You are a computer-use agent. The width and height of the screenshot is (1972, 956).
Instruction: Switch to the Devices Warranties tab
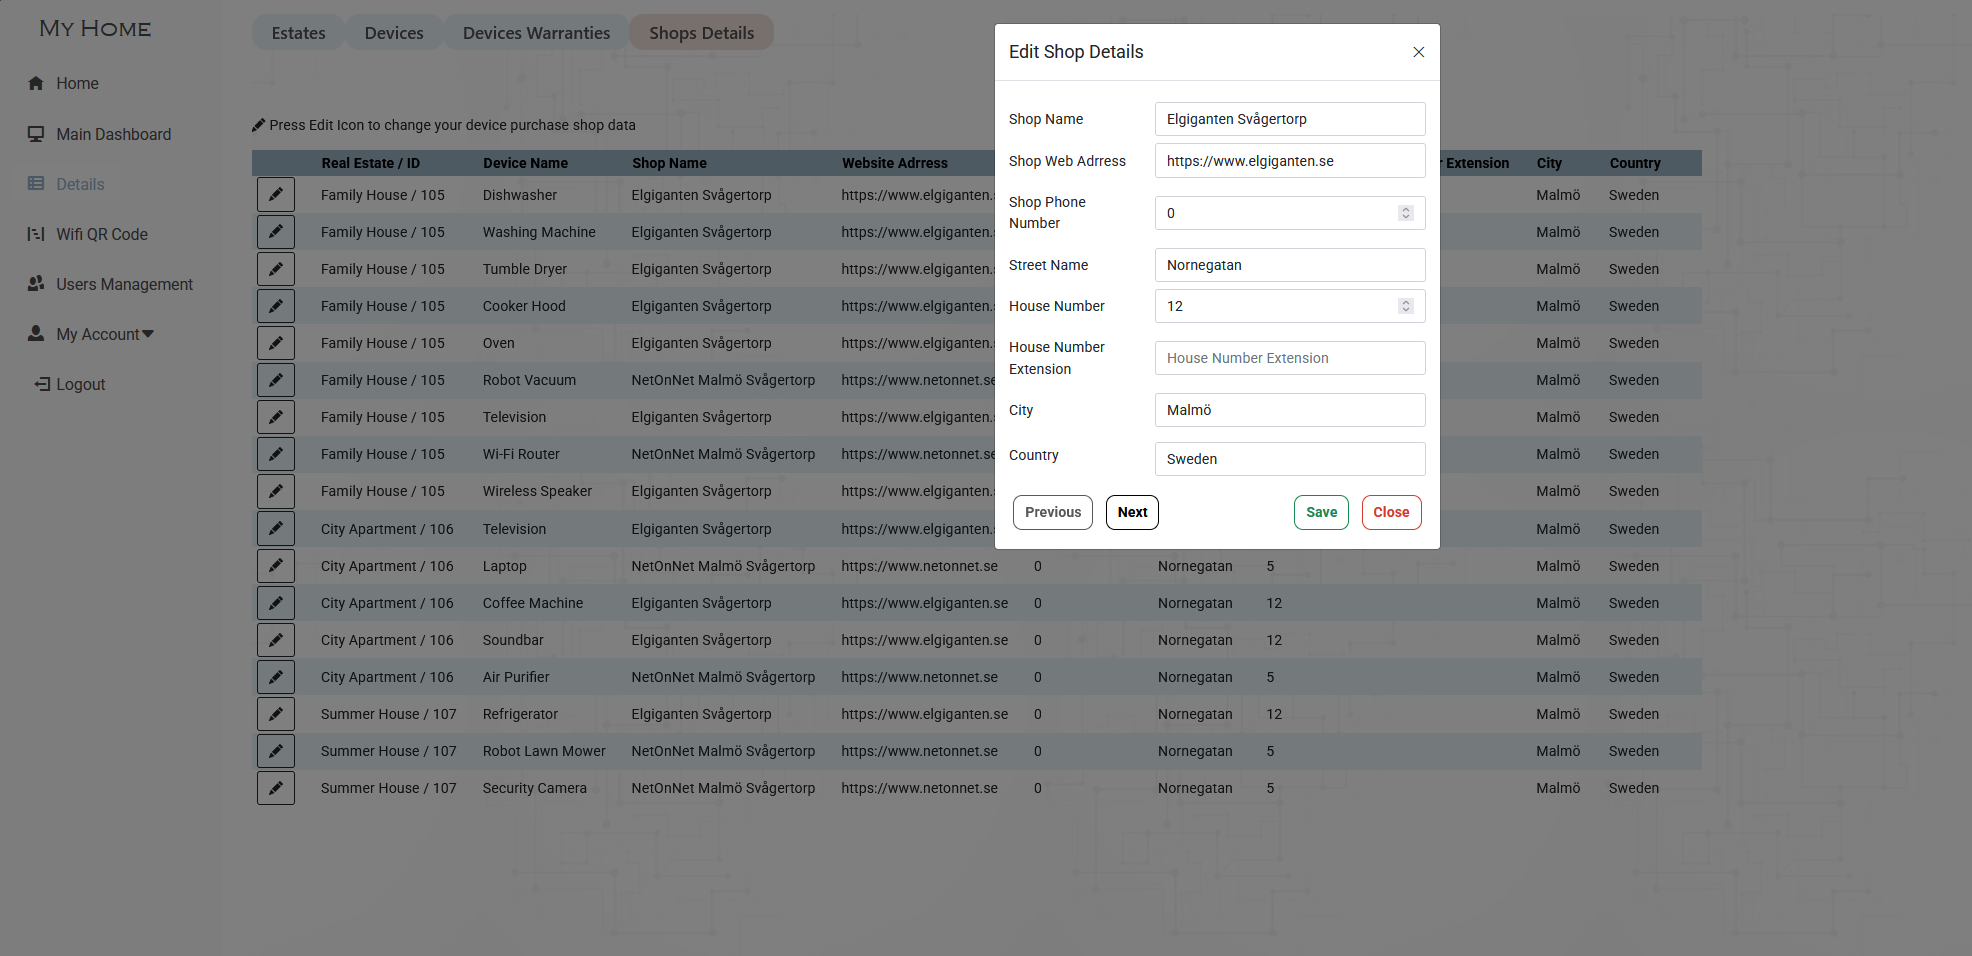tap(536, 33)
